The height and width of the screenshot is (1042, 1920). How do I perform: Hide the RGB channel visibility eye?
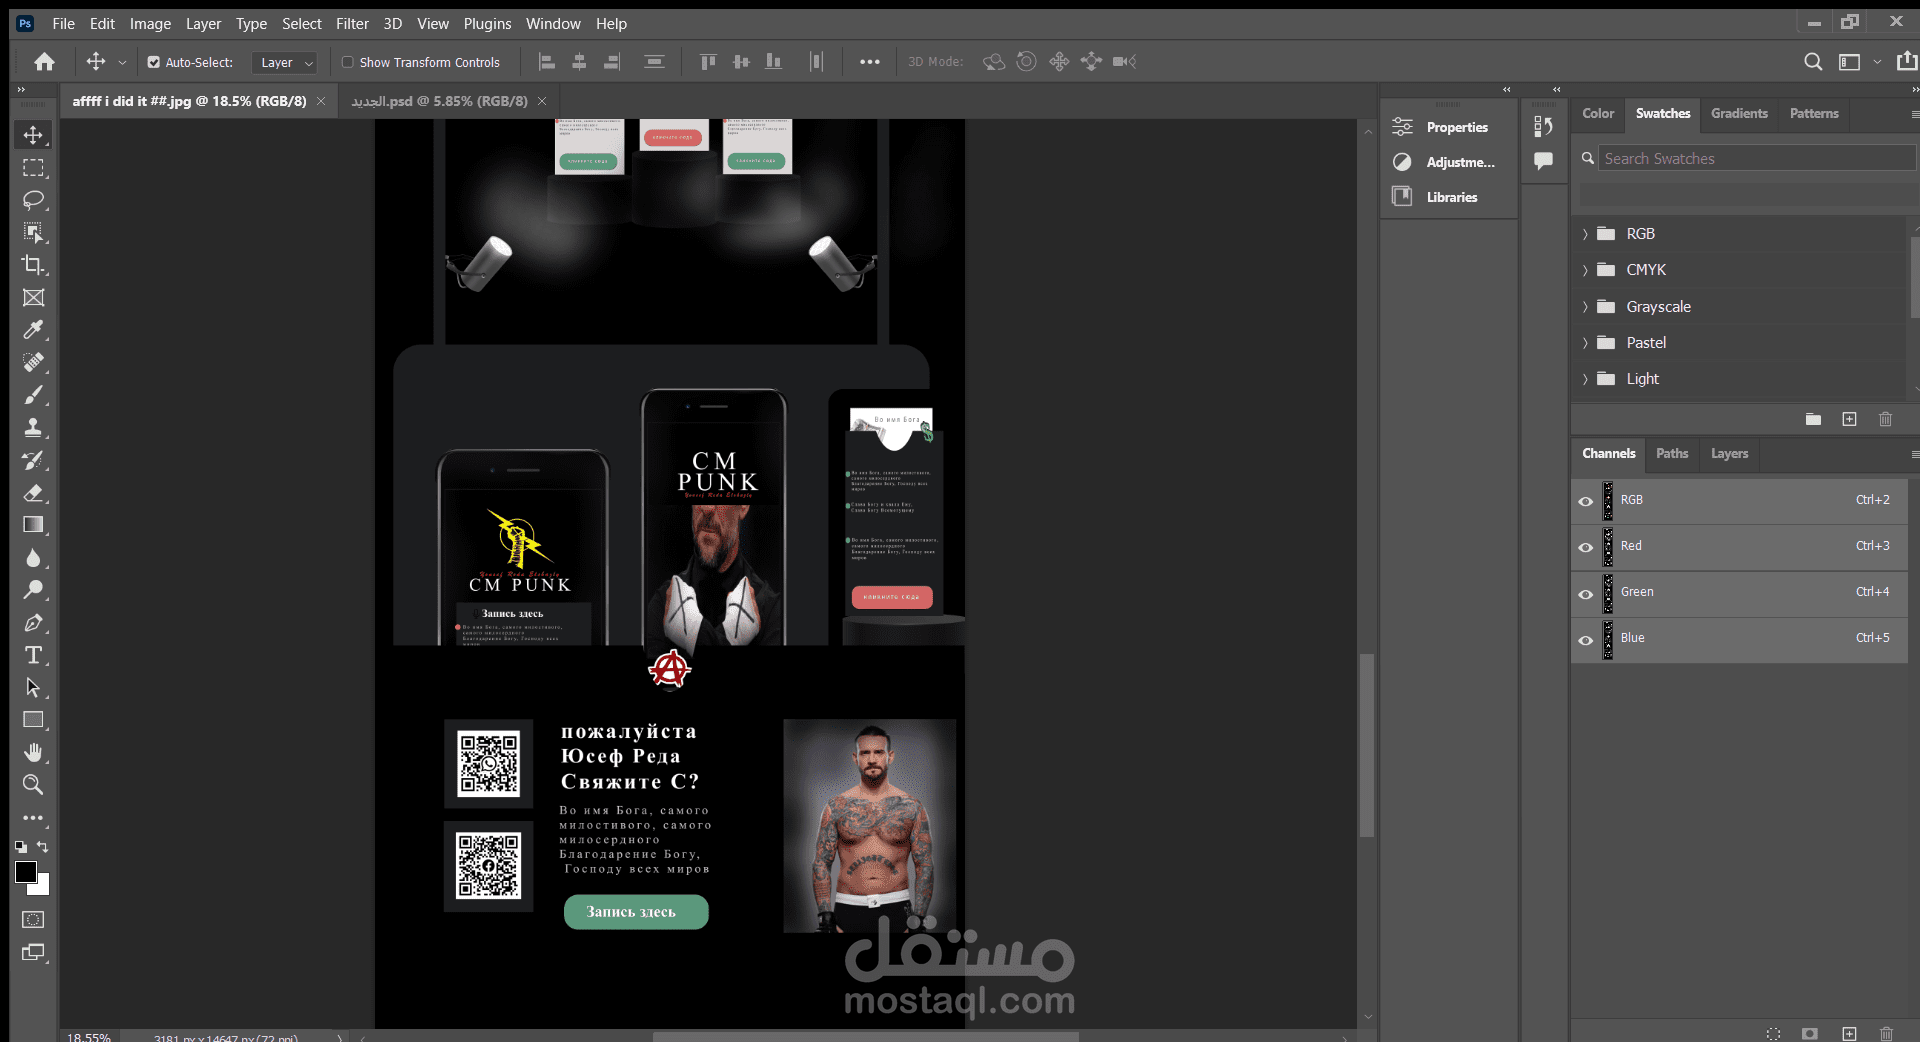tap(1585, 501)
